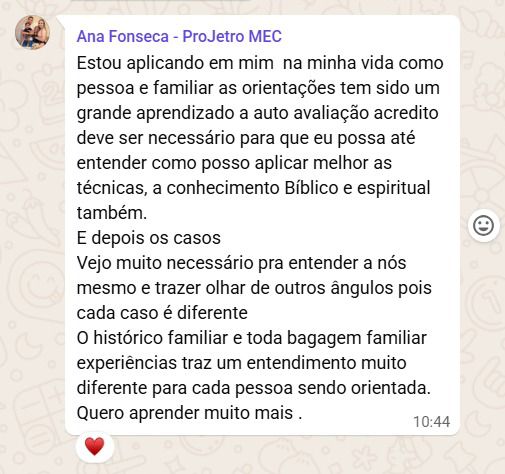This screenshot has width=505, height=474.
Task: Click the phrase 'conhecimento Bíblico e espiritual'
Action: coord(298,188)
